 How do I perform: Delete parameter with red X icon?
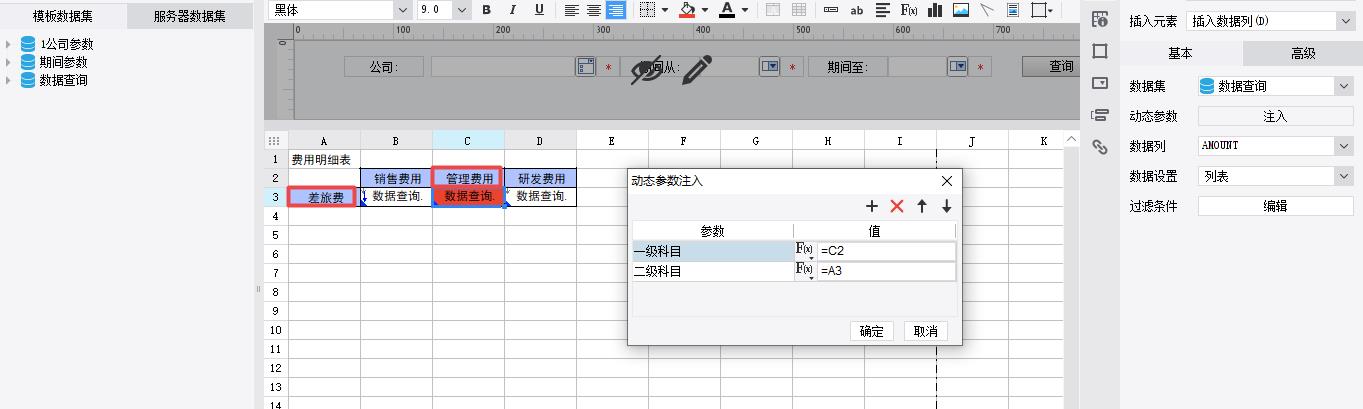tap(897, 206)
